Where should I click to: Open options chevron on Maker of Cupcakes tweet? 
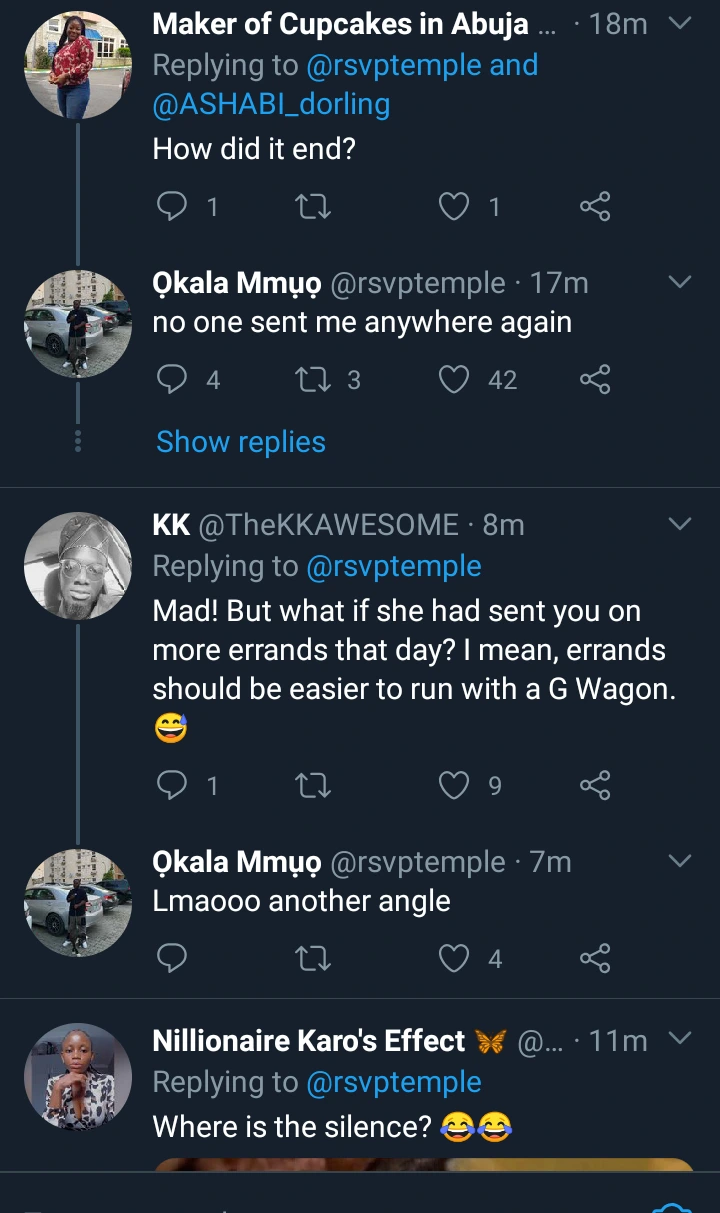coord(679,24)
